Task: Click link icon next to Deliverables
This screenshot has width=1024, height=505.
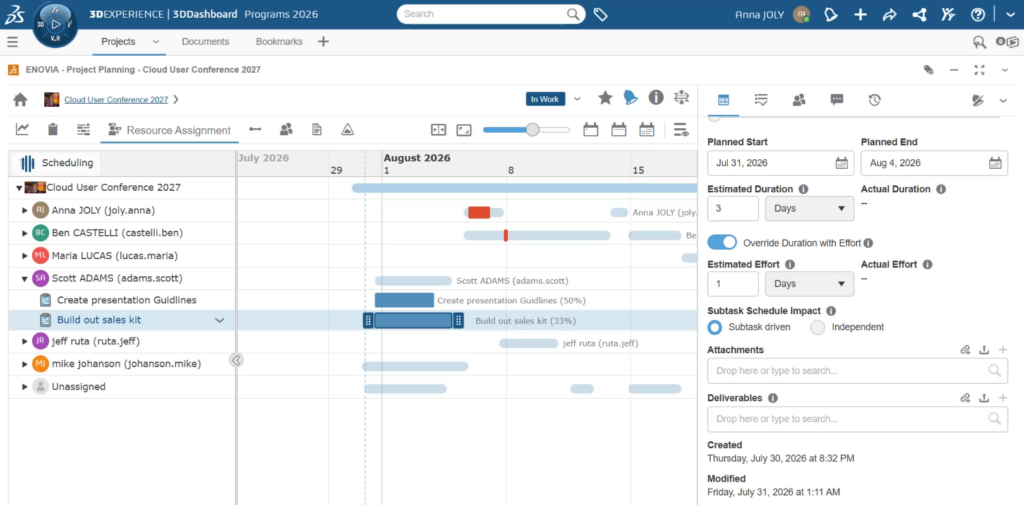Action: pyautogui.click(x=965, y=398)
